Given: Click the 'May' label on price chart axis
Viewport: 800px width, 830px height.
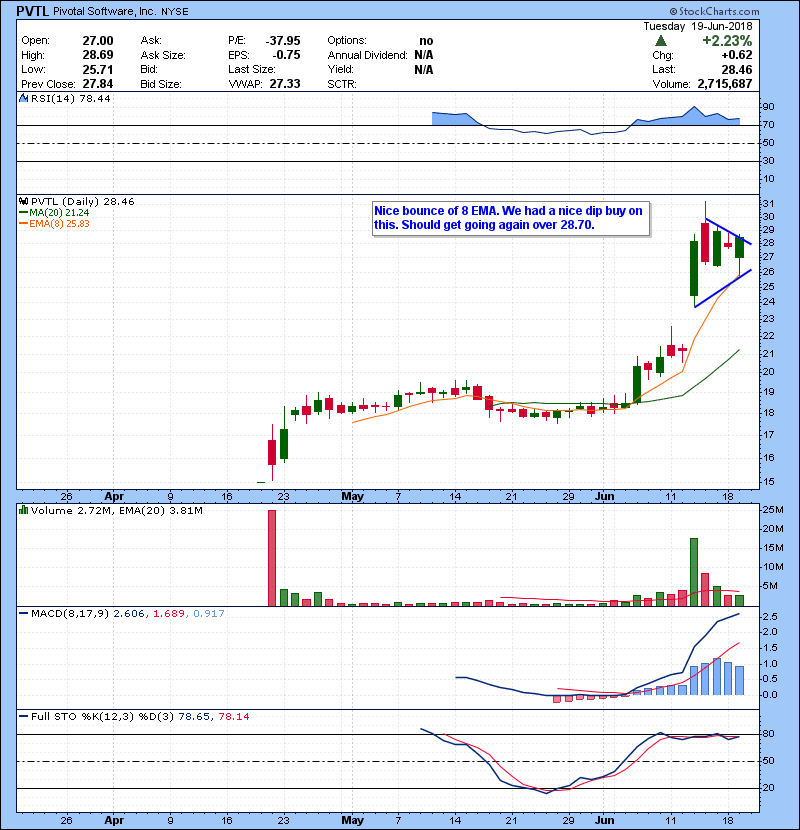Looking at the screenshot, I should (x=352, y=496).
